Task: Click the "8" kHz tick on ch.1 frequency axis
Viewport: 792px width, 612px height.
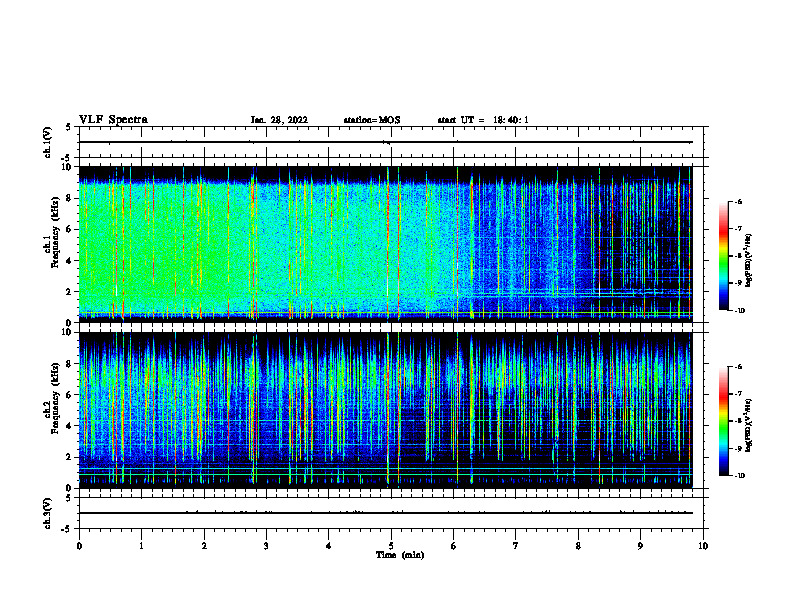Action: pyautogui.click(x=70, y=198)
